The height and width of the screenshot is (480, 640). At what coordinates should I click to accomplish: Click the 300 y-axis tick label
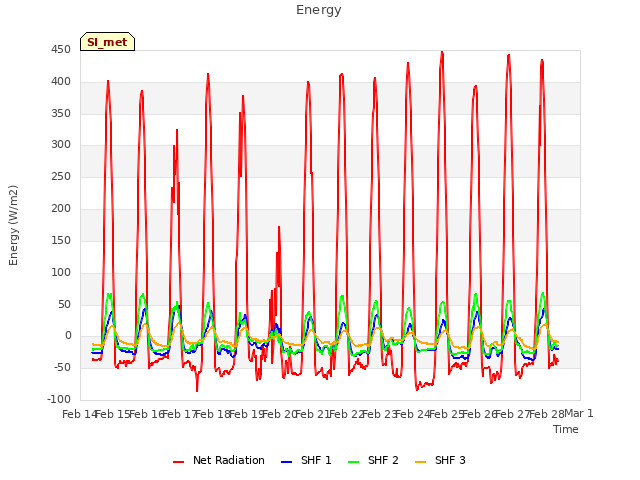pyautogui.click(x=61, y=144)
